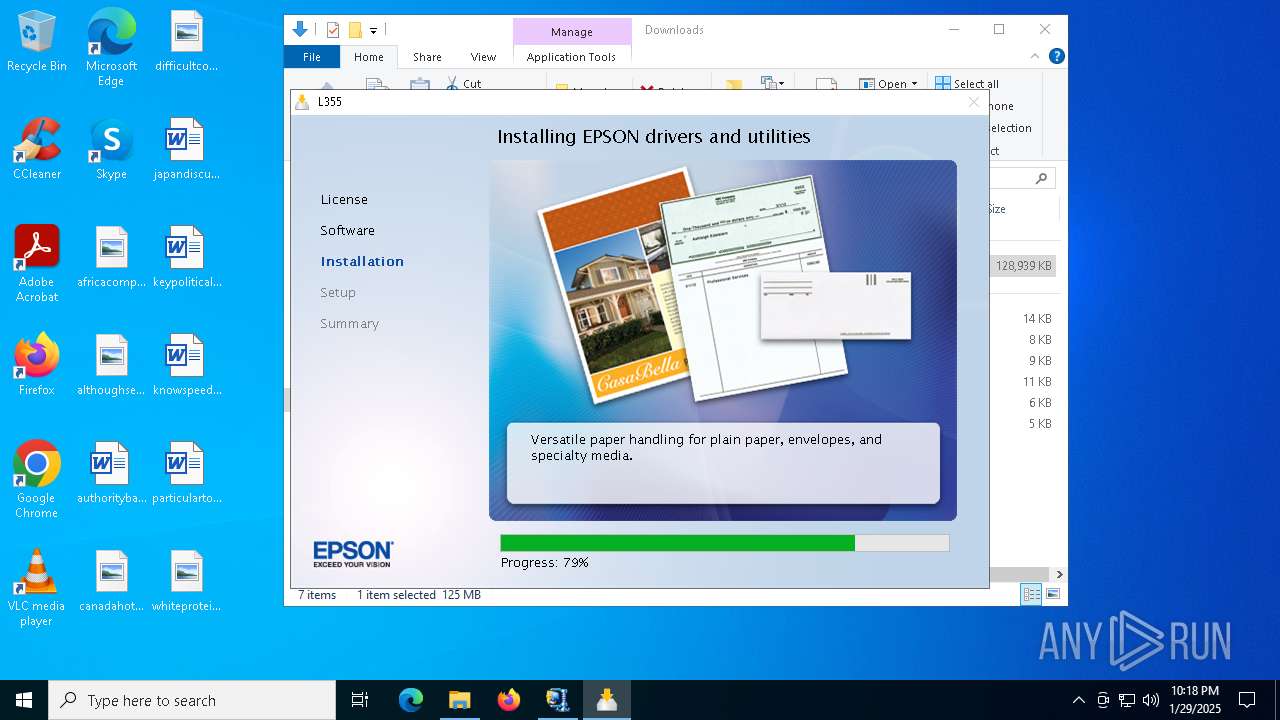Open the volume control in system tray
The width and height of the screenshot is (1280, 720).
(x=1151, y=700)
